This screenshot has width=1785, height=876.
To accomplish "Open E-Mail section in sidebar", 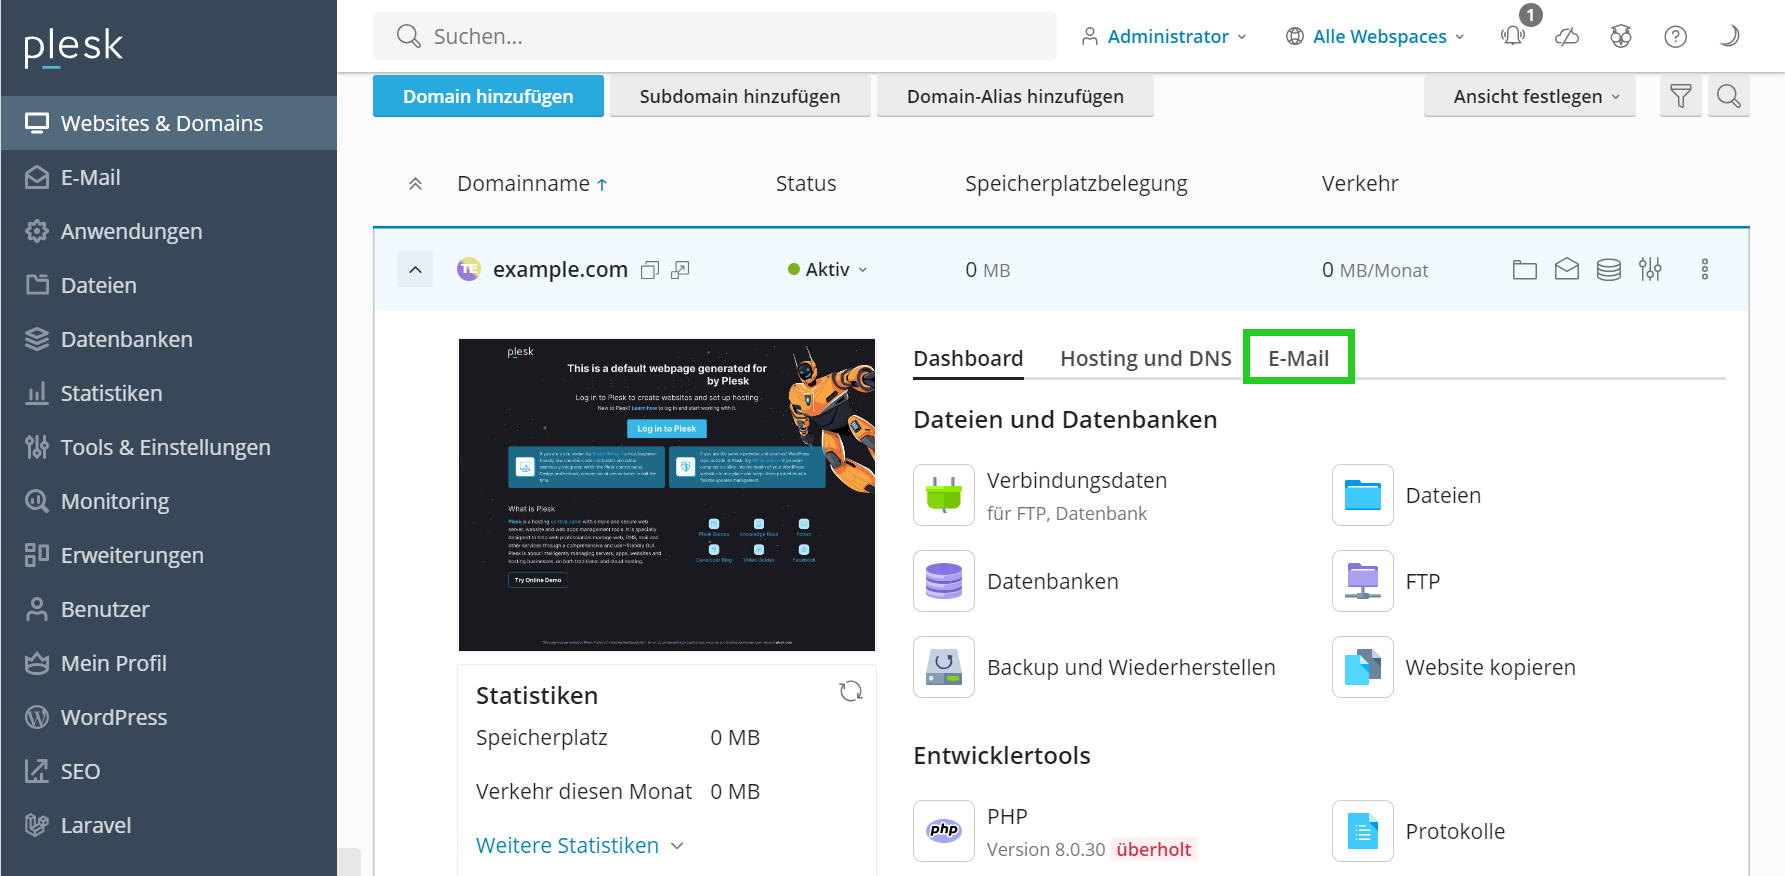I will (168, 177).
